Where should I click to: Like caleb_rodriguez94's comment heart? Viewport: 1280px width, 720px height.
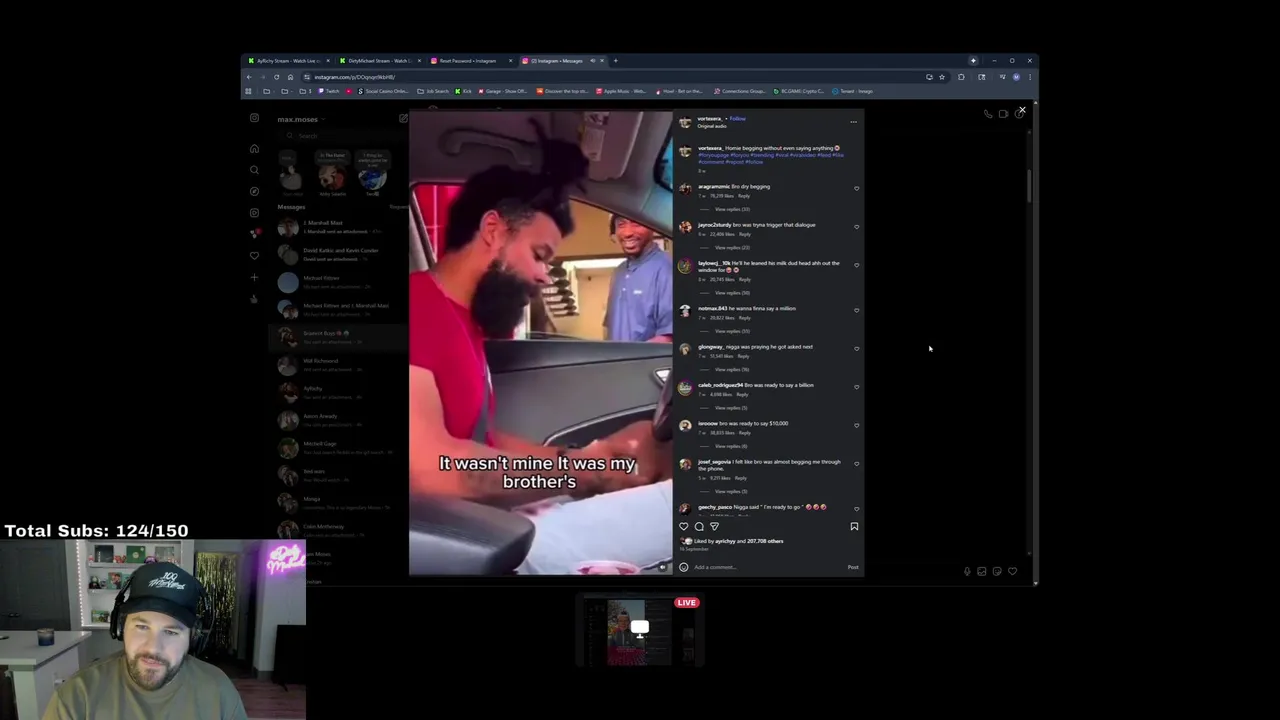[857, 386]
